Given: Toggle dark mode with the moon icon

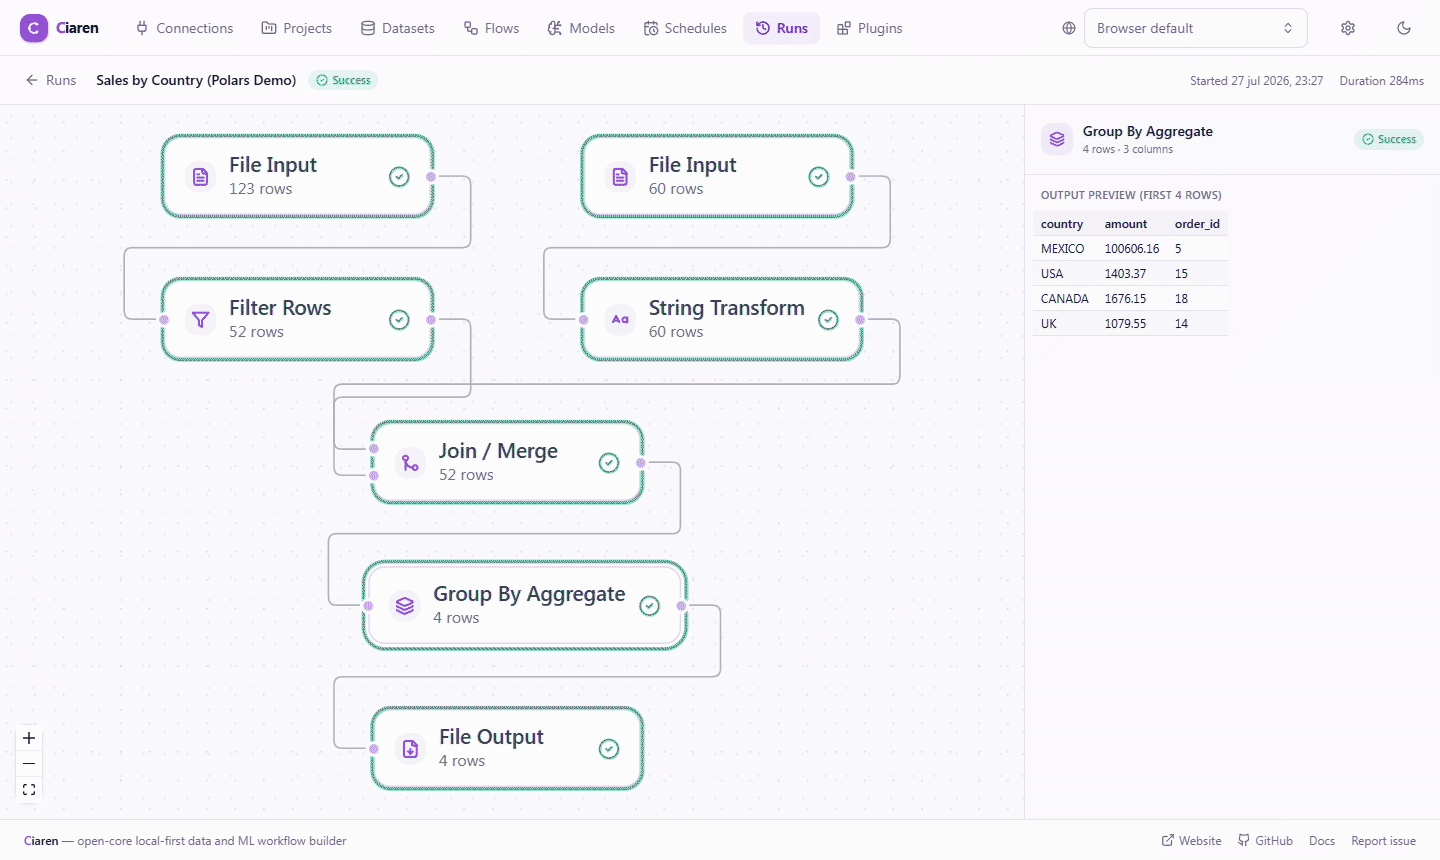Looking at the screenshot, I should (1404, 28).
